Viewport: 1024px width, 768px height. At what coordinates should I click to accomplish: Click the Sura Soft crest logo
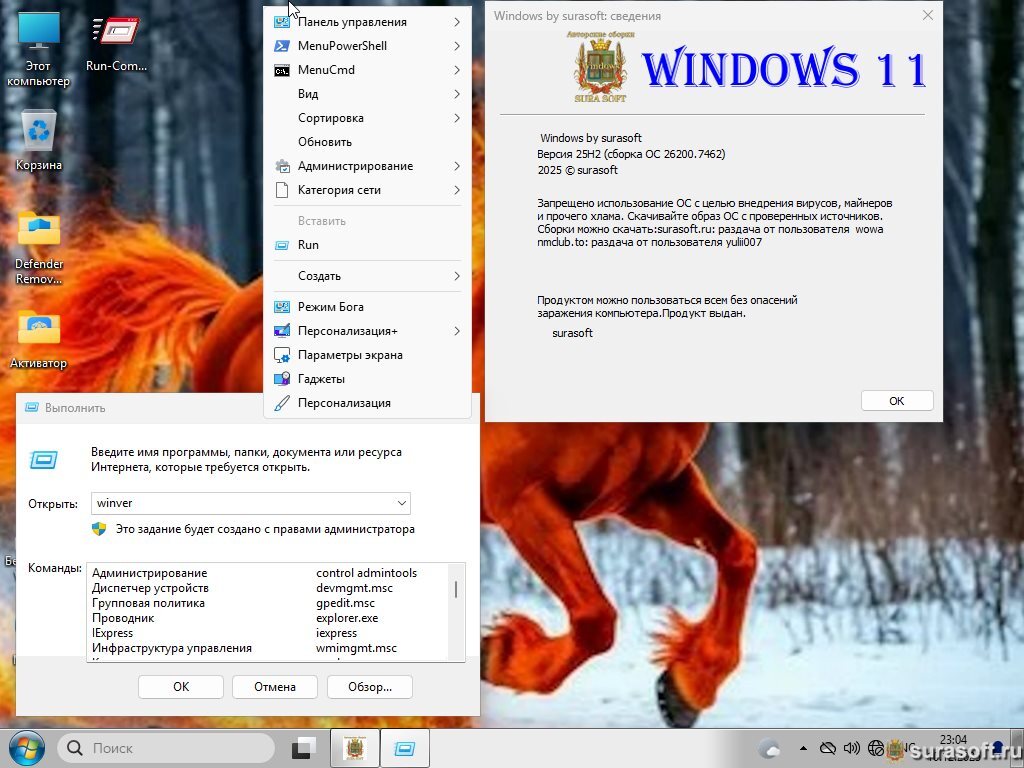(x=600, y=67)
